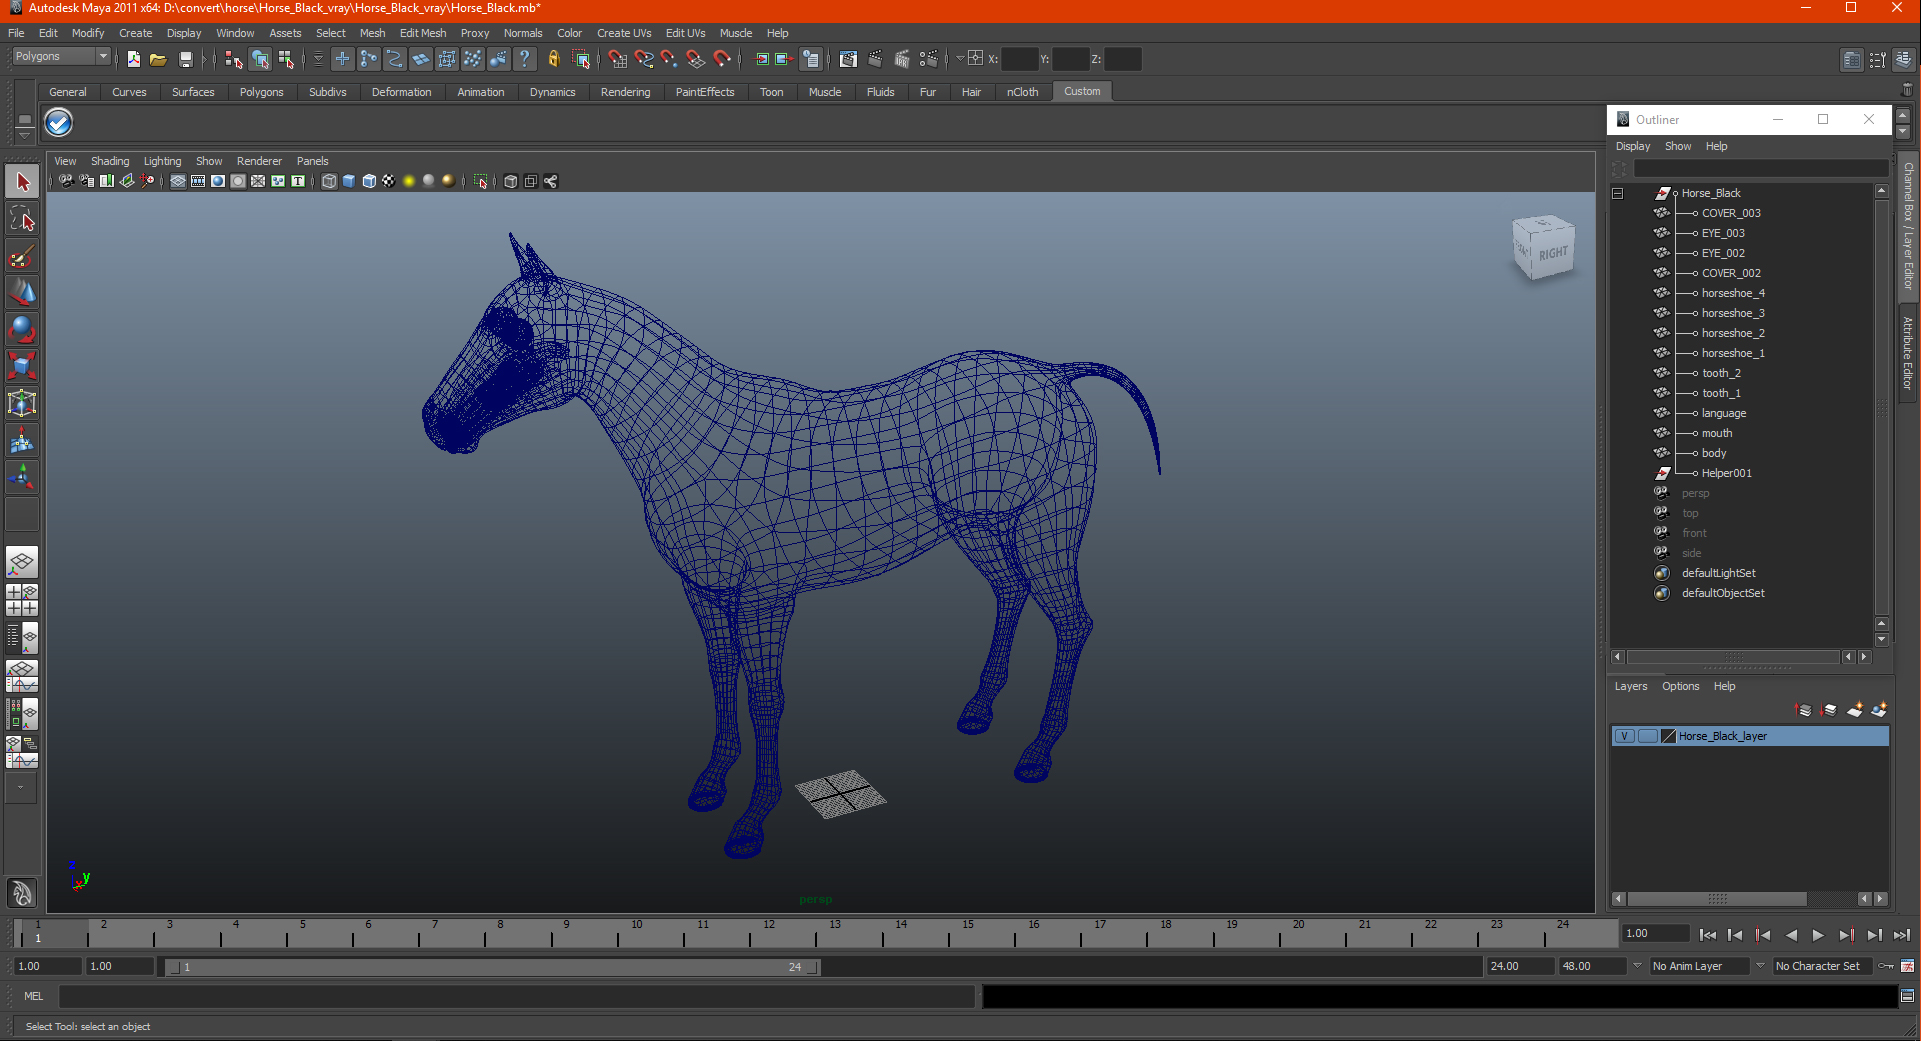Click the Snap to curves magnet icon

click(644, 59)
